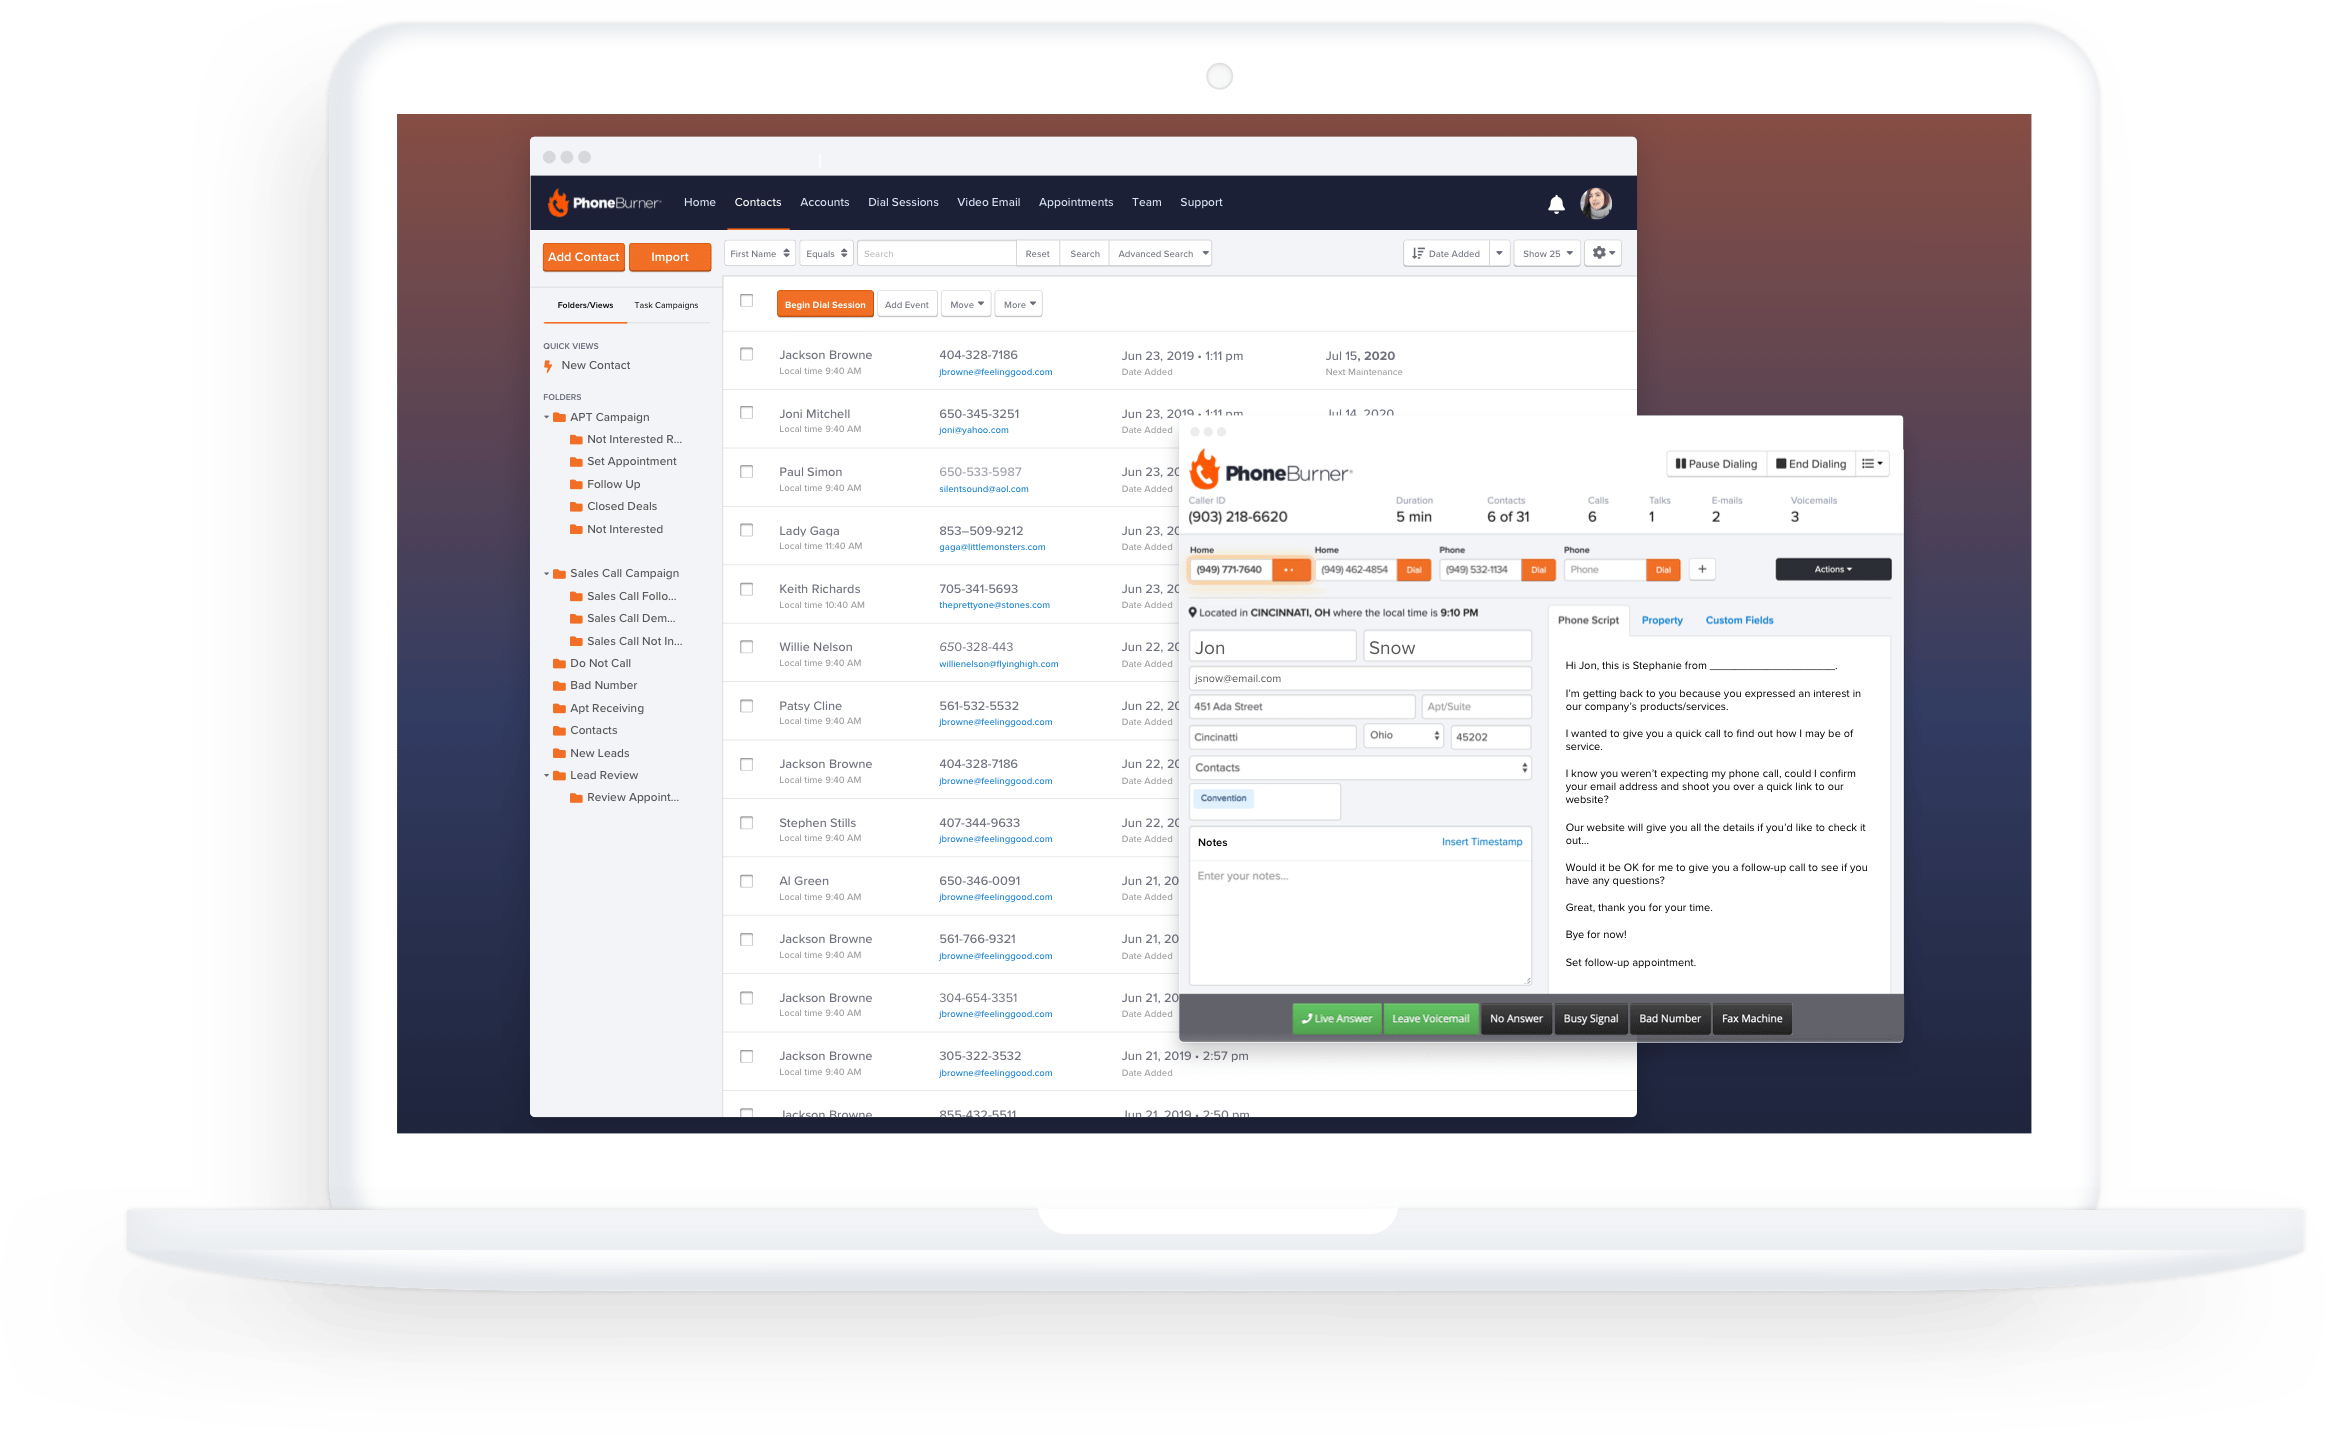This screenshot has width=2325, height=1434.
Task: Open the Sales Call Follo... folder
Action: pos(623,596)
